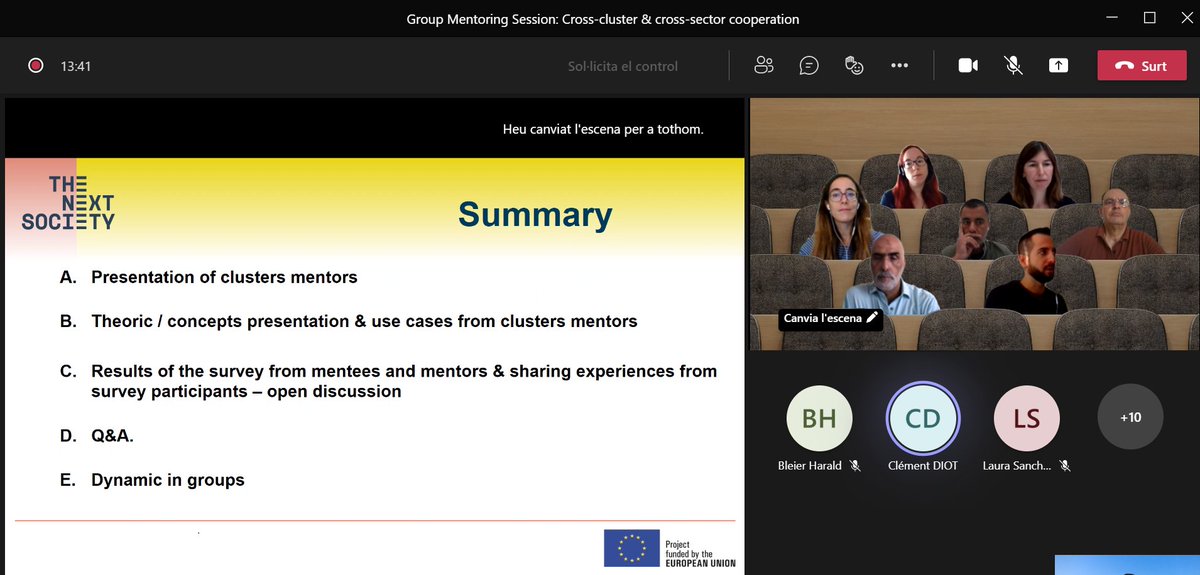
Task: Show the +10 additional participants
Action: pyautogui.click(x=1130, y=417)
